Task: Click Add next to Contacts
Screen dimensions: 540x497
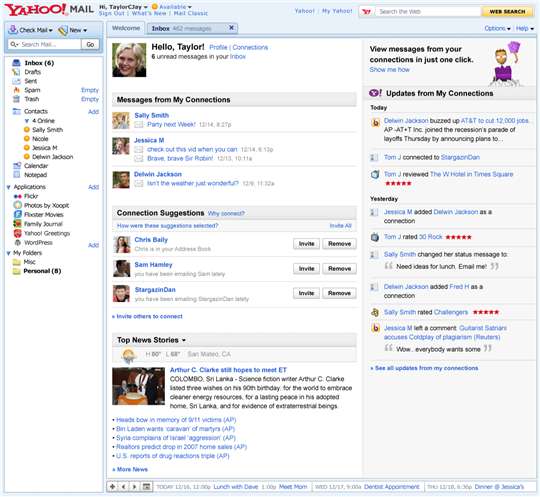Action: 93,112
